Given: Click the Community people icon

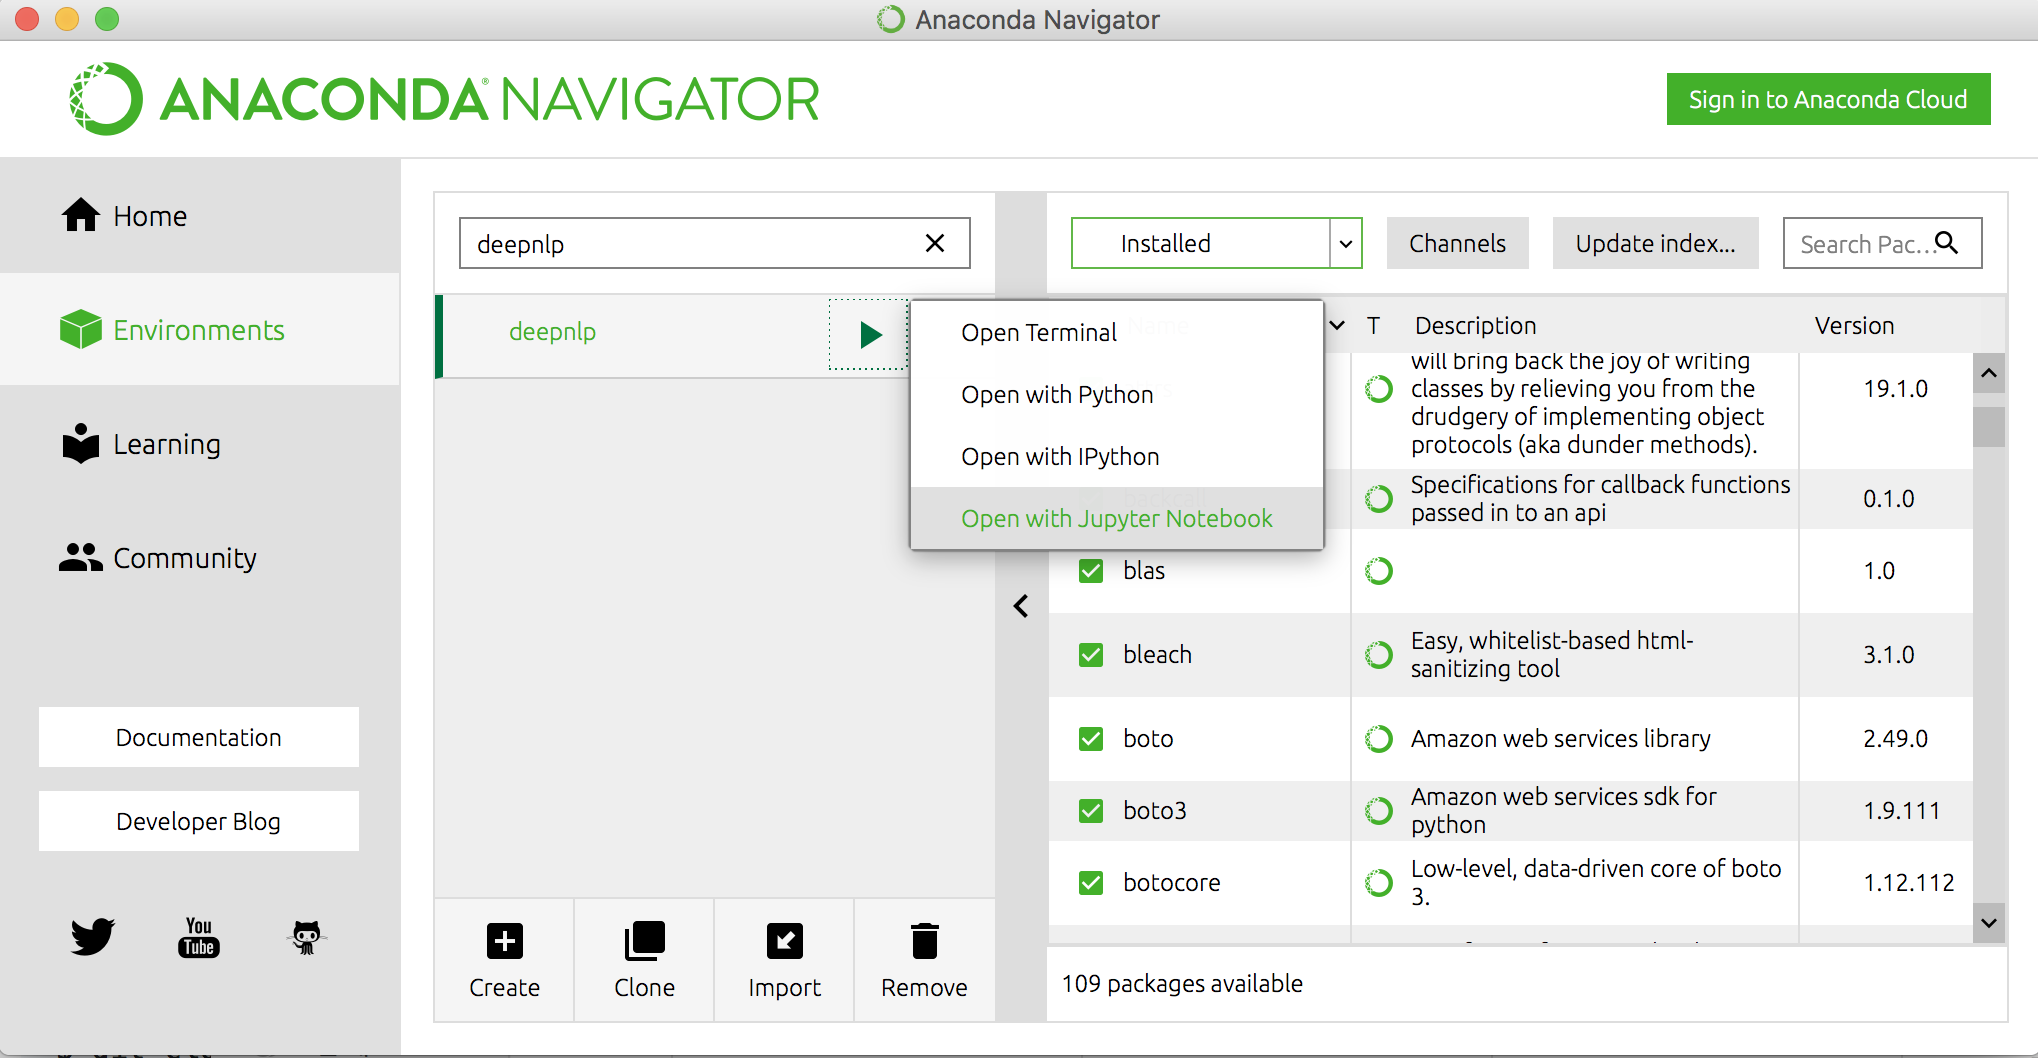Looking at the screenshot, I should (81, 557).
